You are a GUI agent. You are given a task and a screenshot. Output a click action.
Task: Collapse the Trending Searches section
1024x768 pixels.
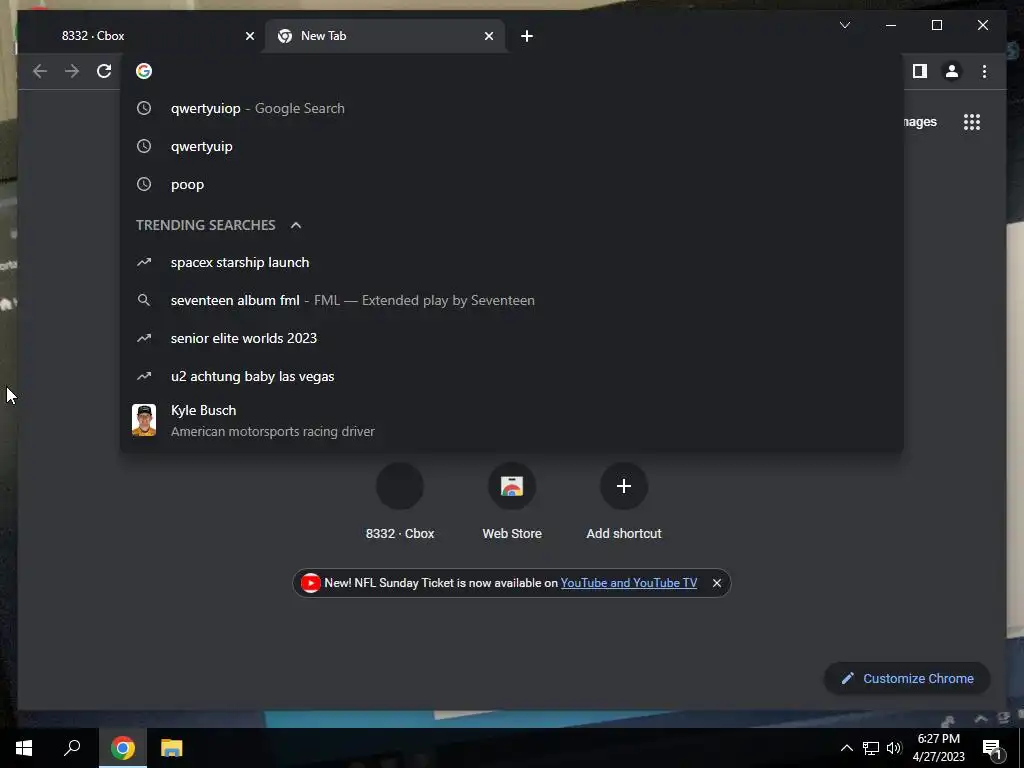point(296,225)
